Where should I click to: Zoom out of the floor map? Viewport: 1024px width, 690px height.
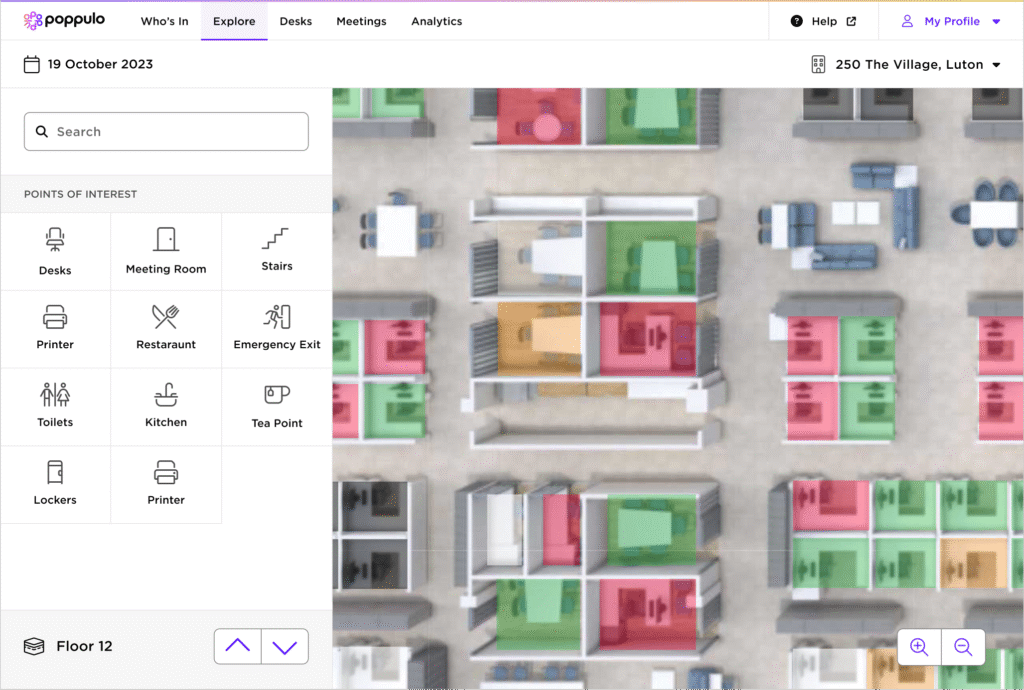[x=963, y=647]
